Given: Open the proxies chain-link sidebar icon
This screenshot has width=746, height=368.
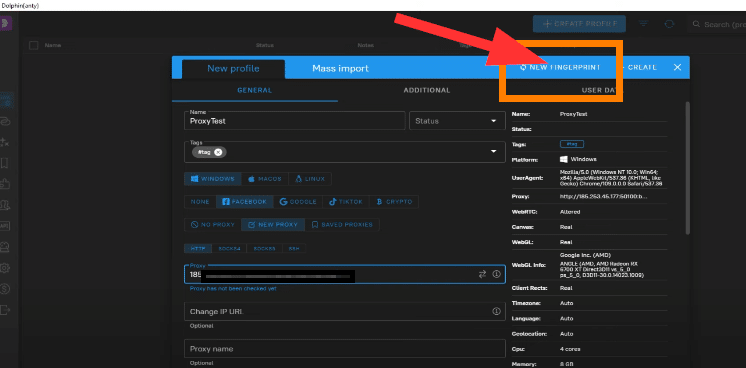Looking at the screenshot, I should pos(5,122).
